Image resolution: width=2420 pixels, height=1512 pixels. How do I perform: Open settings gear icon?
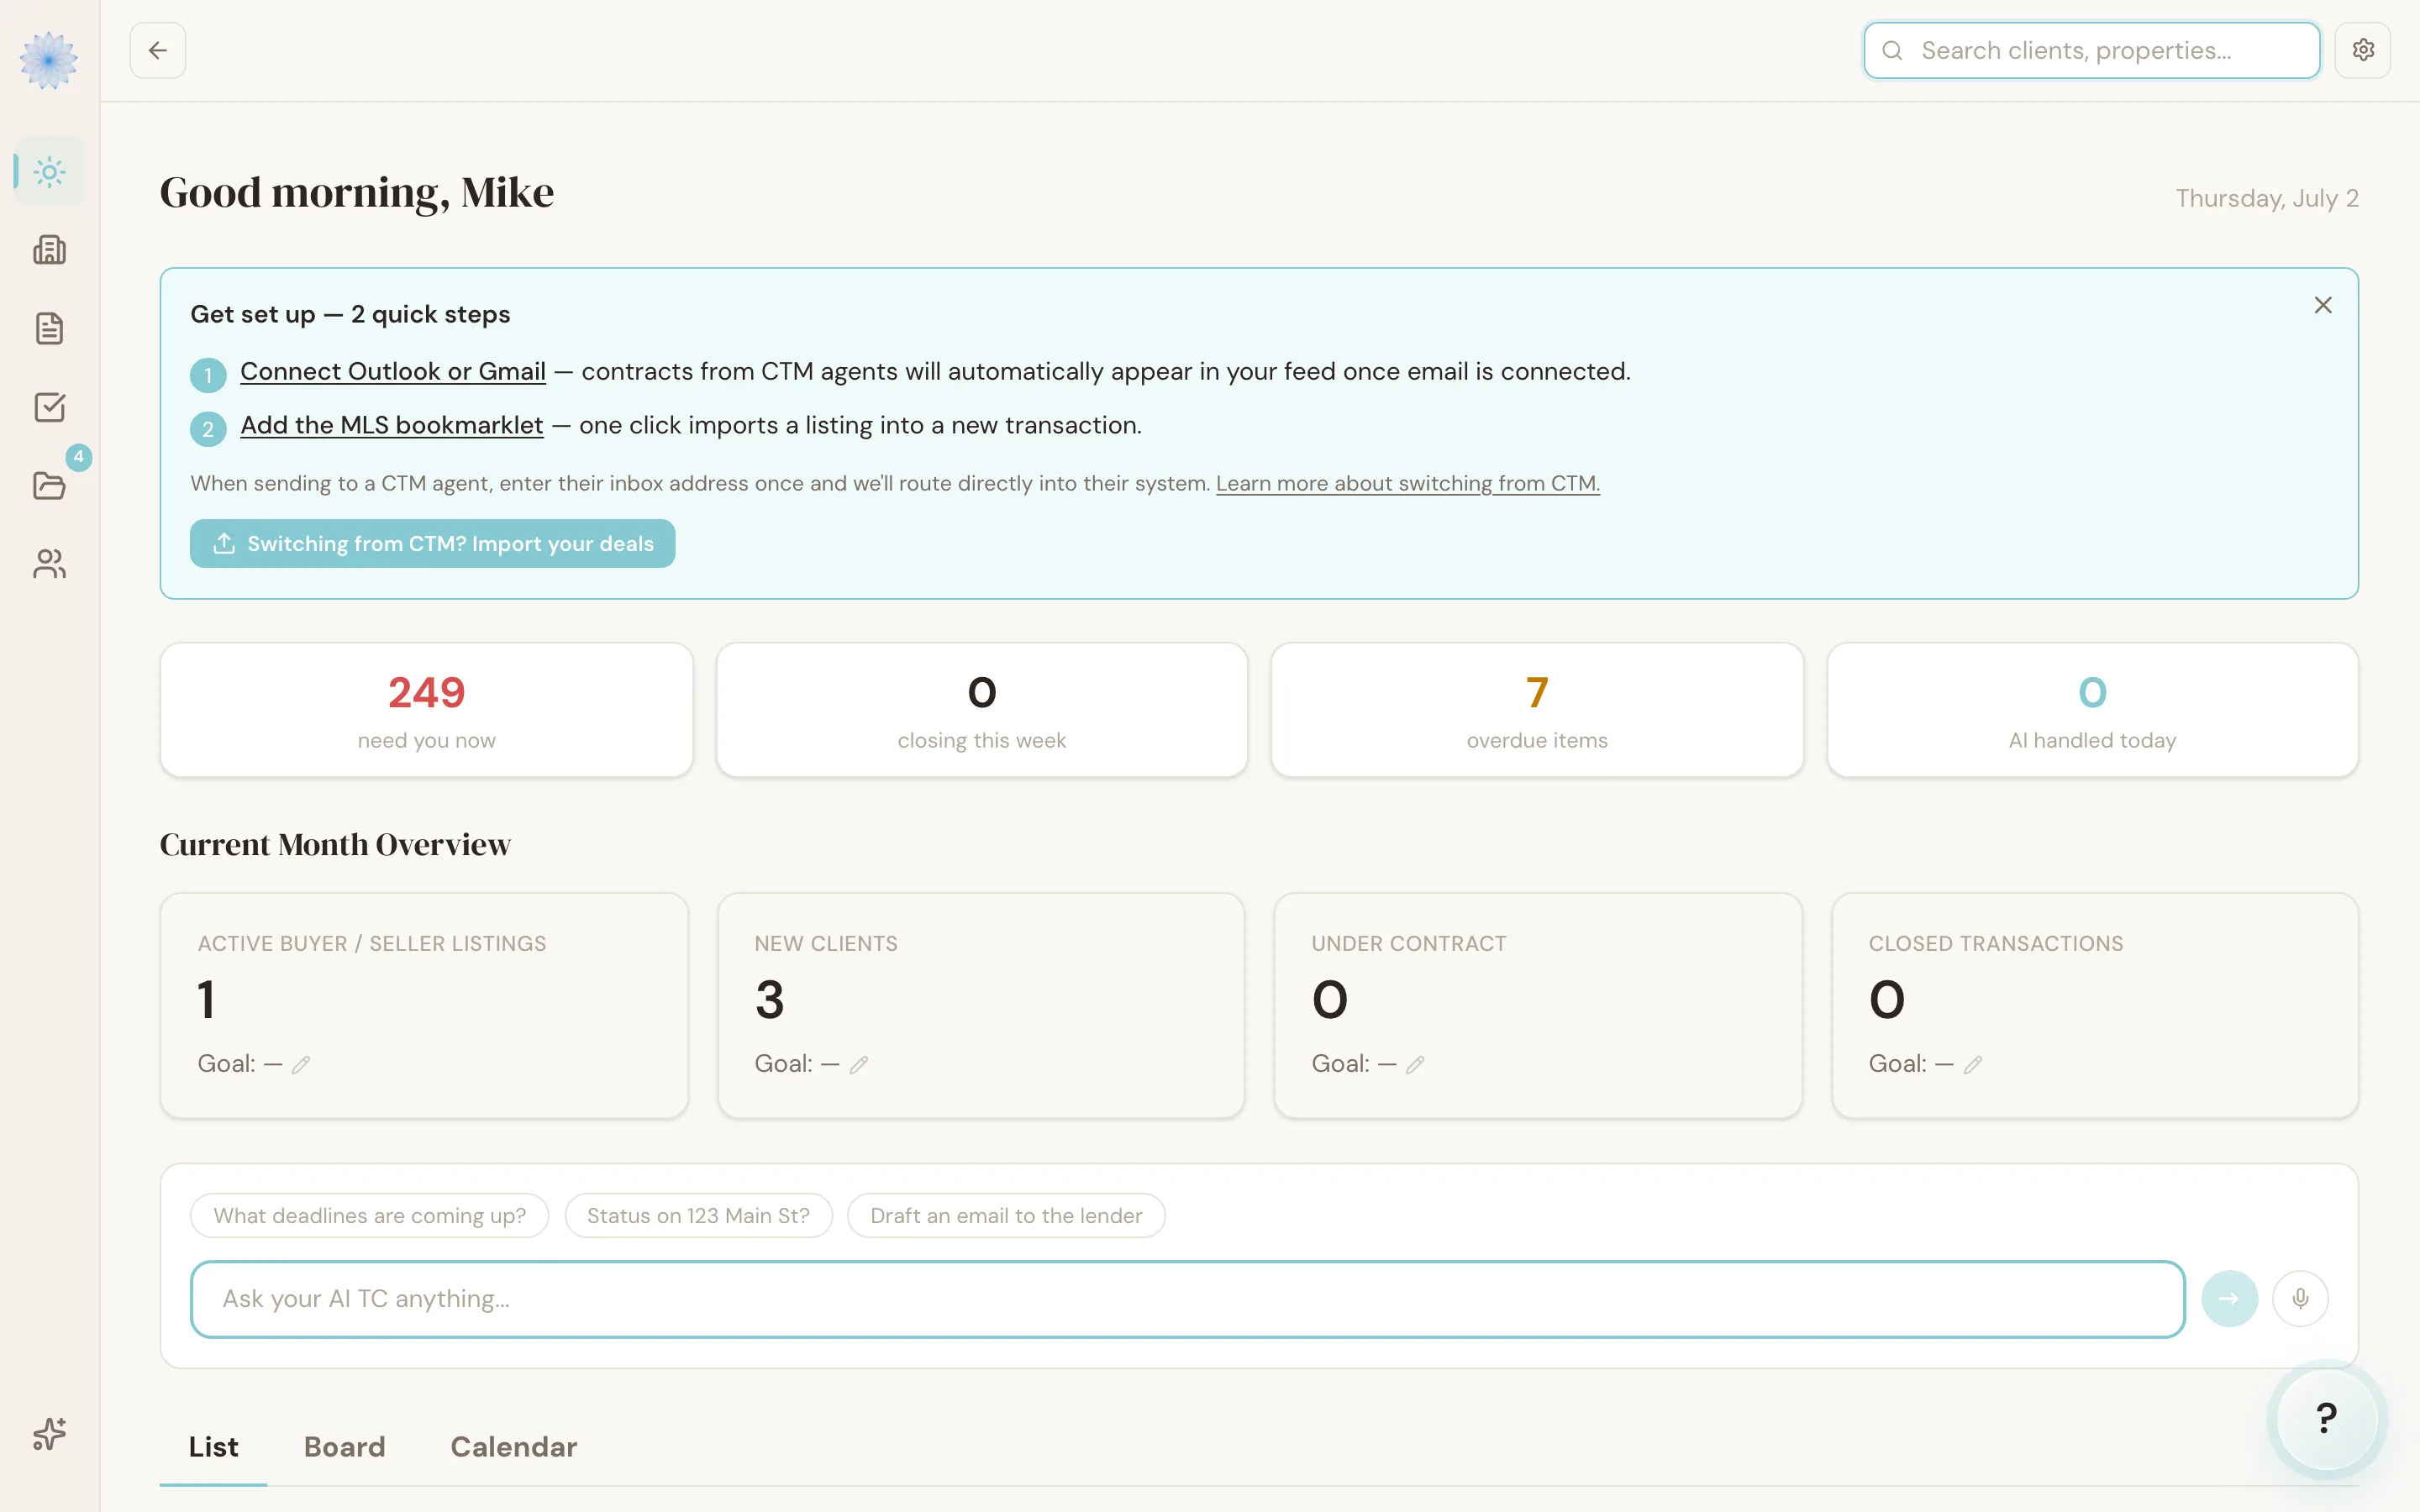[x=2363, y=50]
